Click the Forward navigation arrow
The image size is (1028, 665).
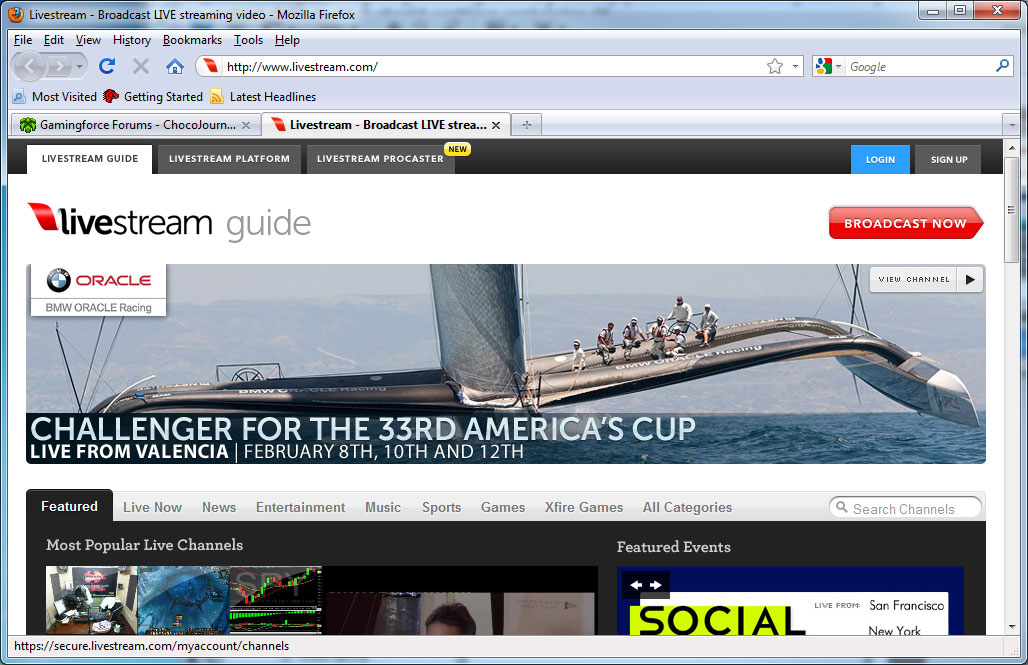coord(60,66)
